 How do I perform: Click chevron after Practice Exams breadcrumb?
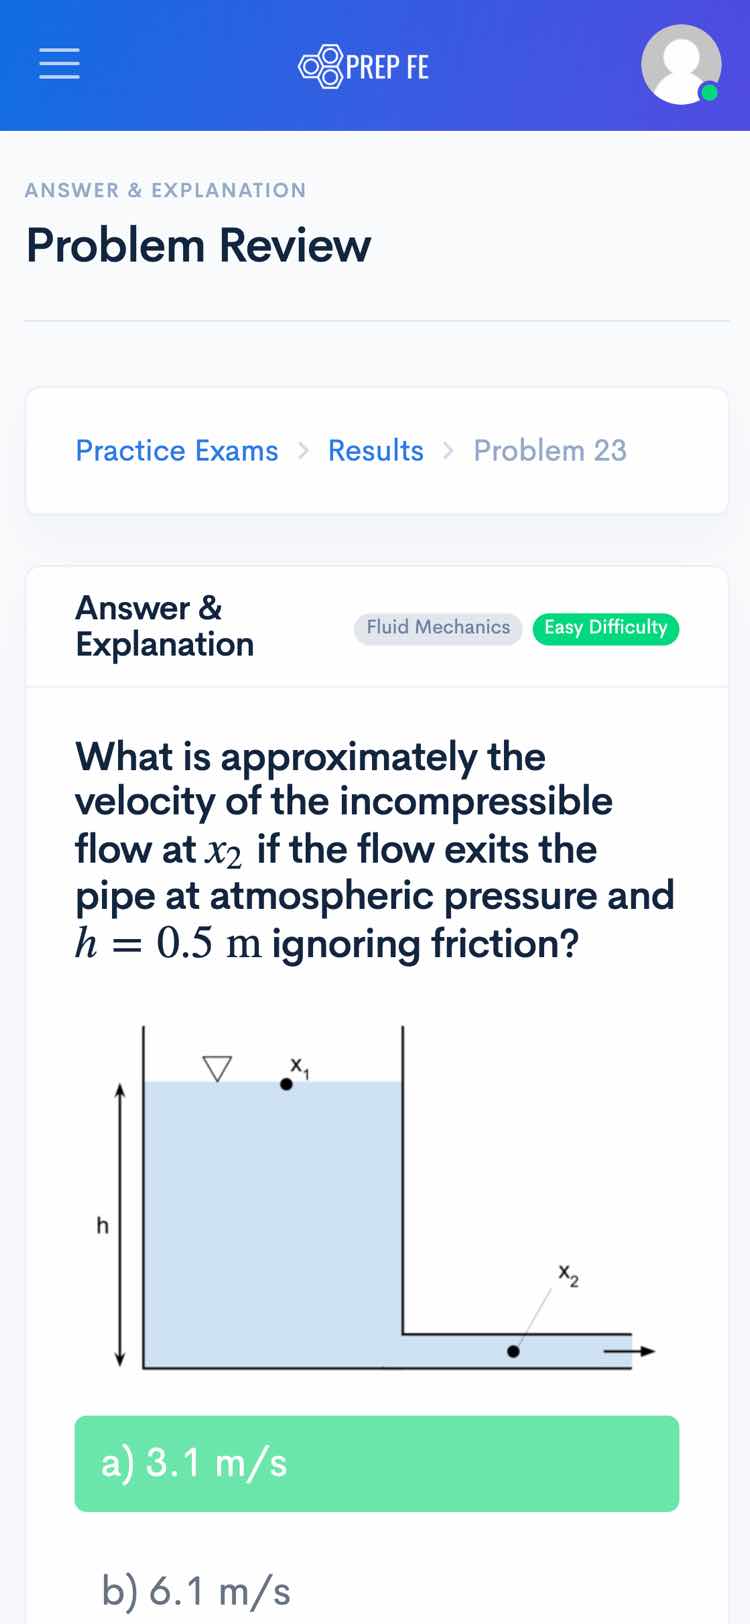(x=303, y=451)
